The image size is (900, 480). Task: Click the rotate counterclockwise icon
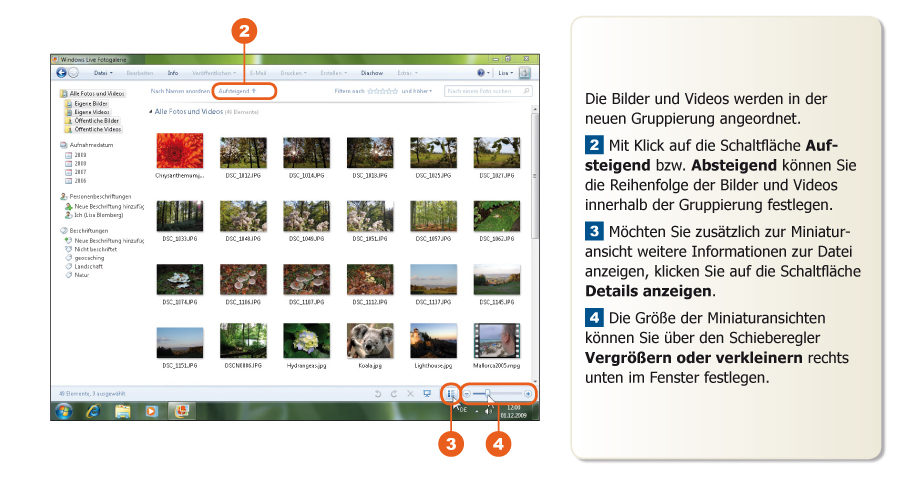(378, 394)
